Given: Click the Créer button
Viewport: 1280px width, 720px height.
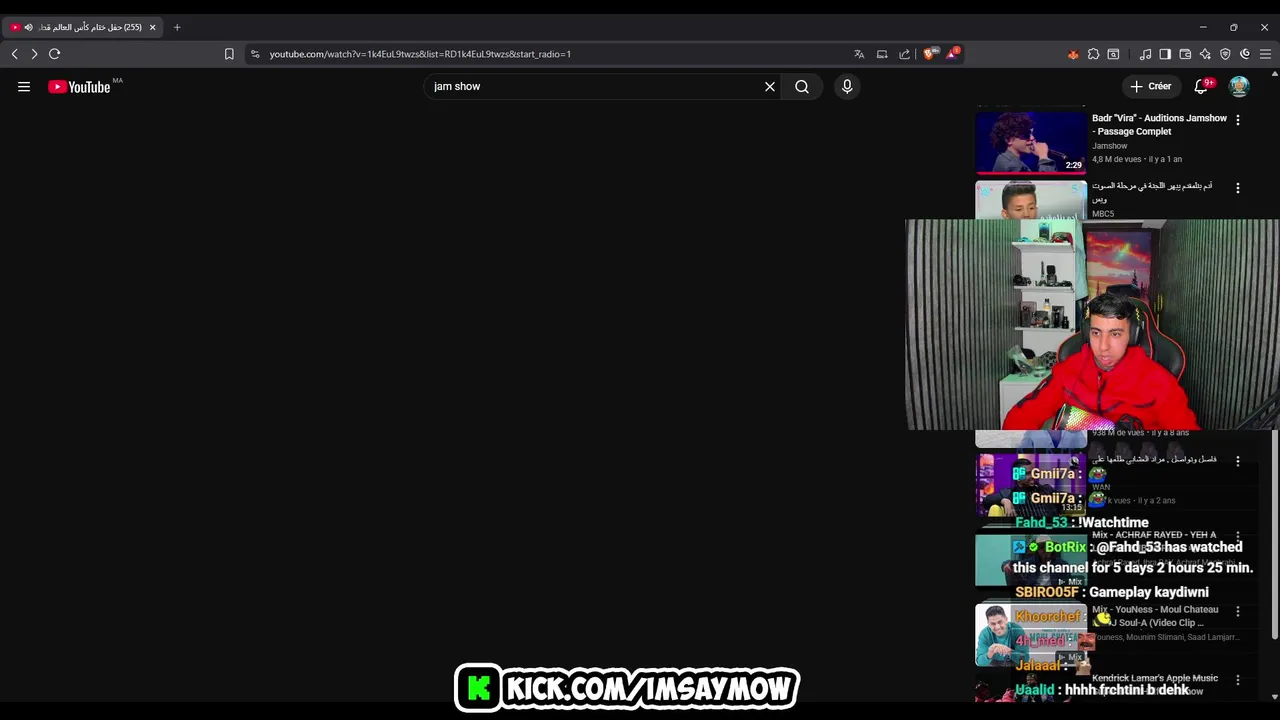Looking at the screenshot, I should pos(1151,87).
